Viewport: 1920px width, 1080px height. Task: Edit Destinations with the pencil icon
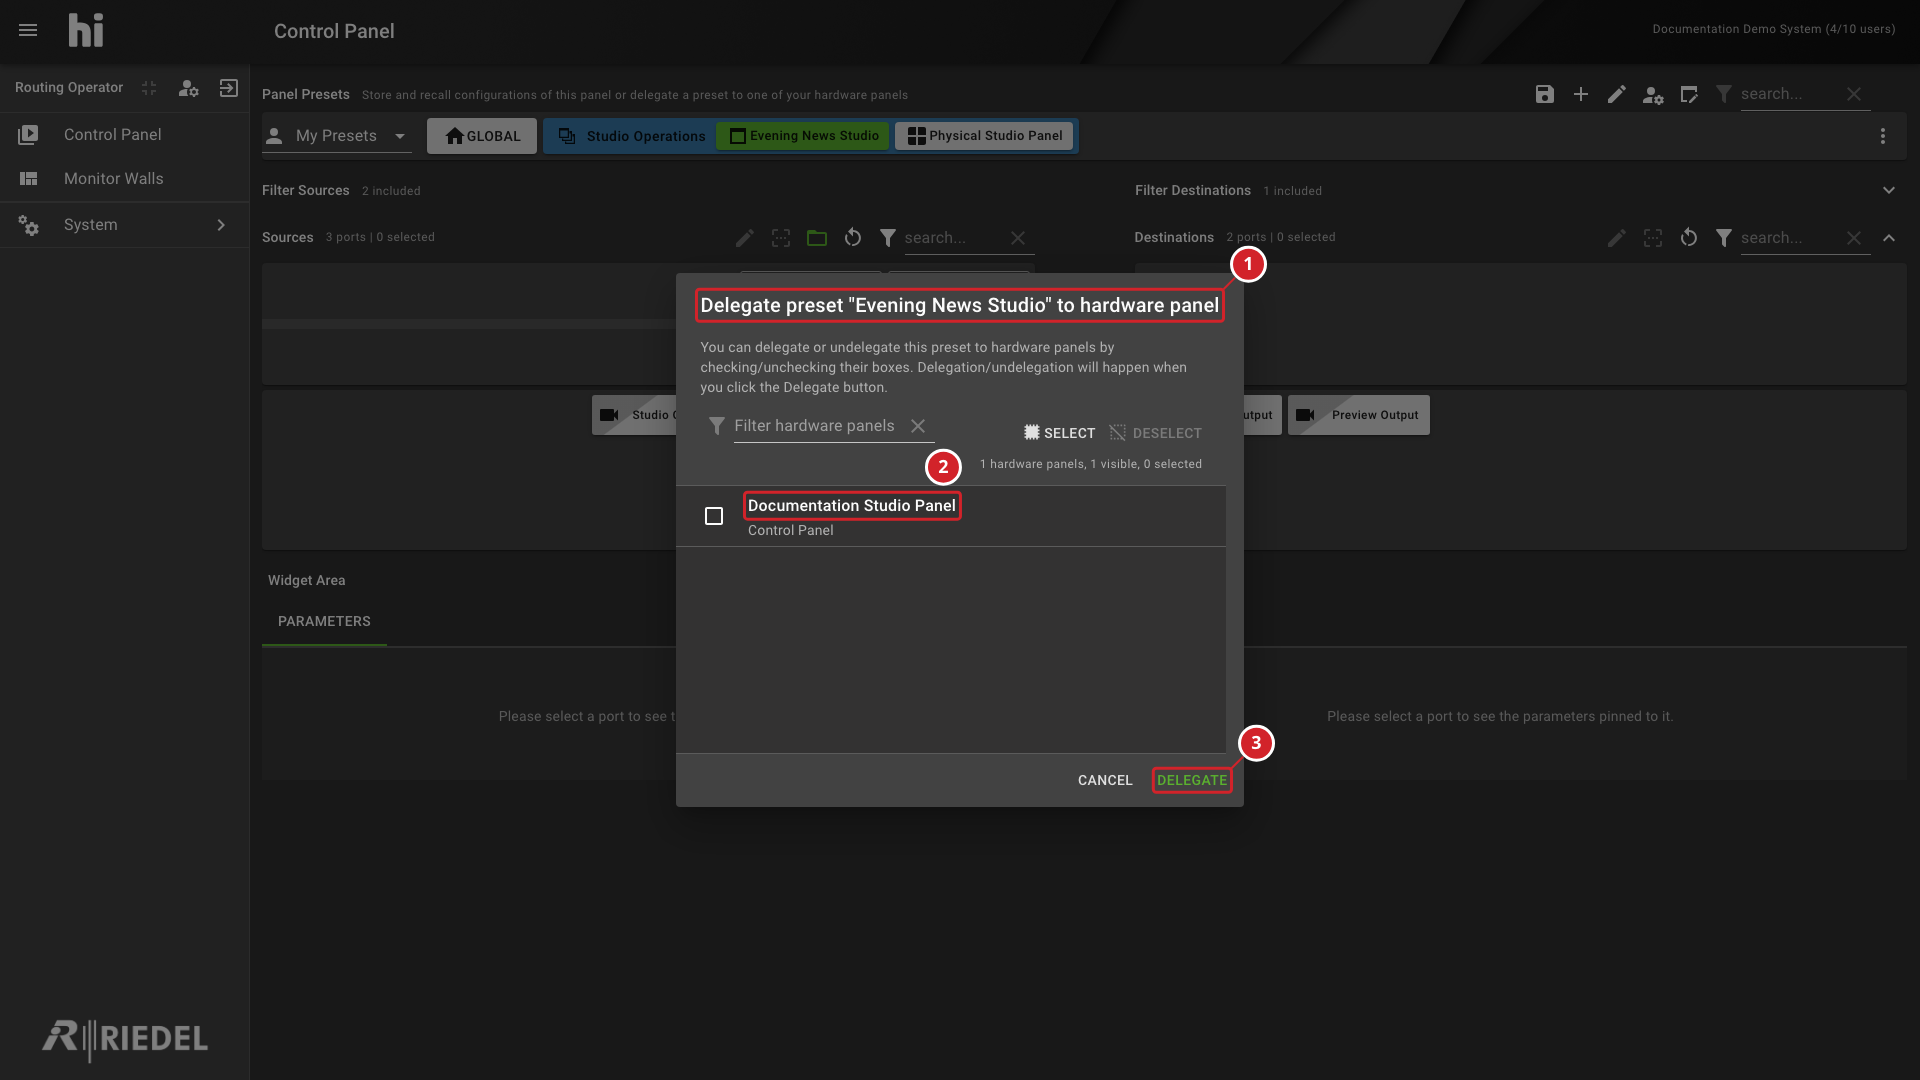[1617, 238]
